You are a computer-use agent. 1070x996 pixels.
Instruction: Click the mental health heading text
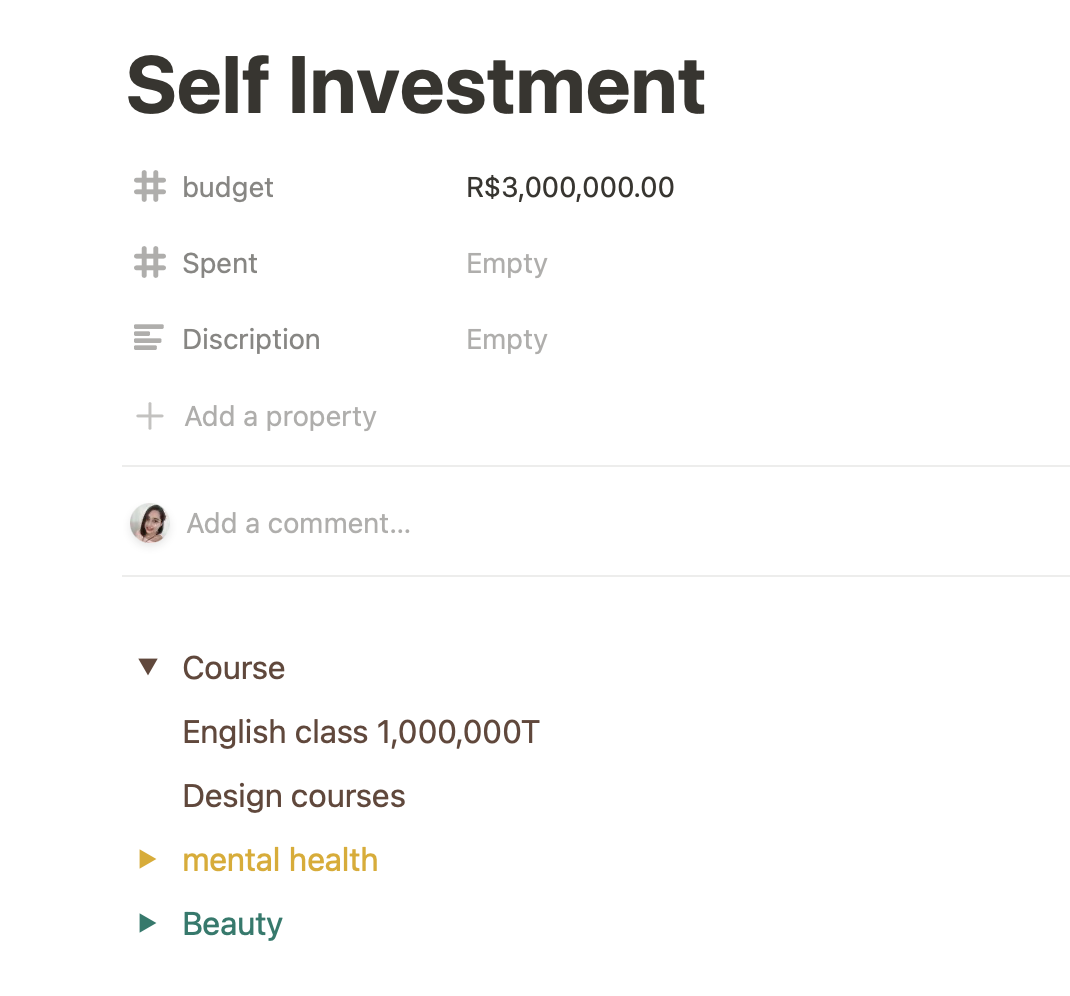(x=280, y=859)
